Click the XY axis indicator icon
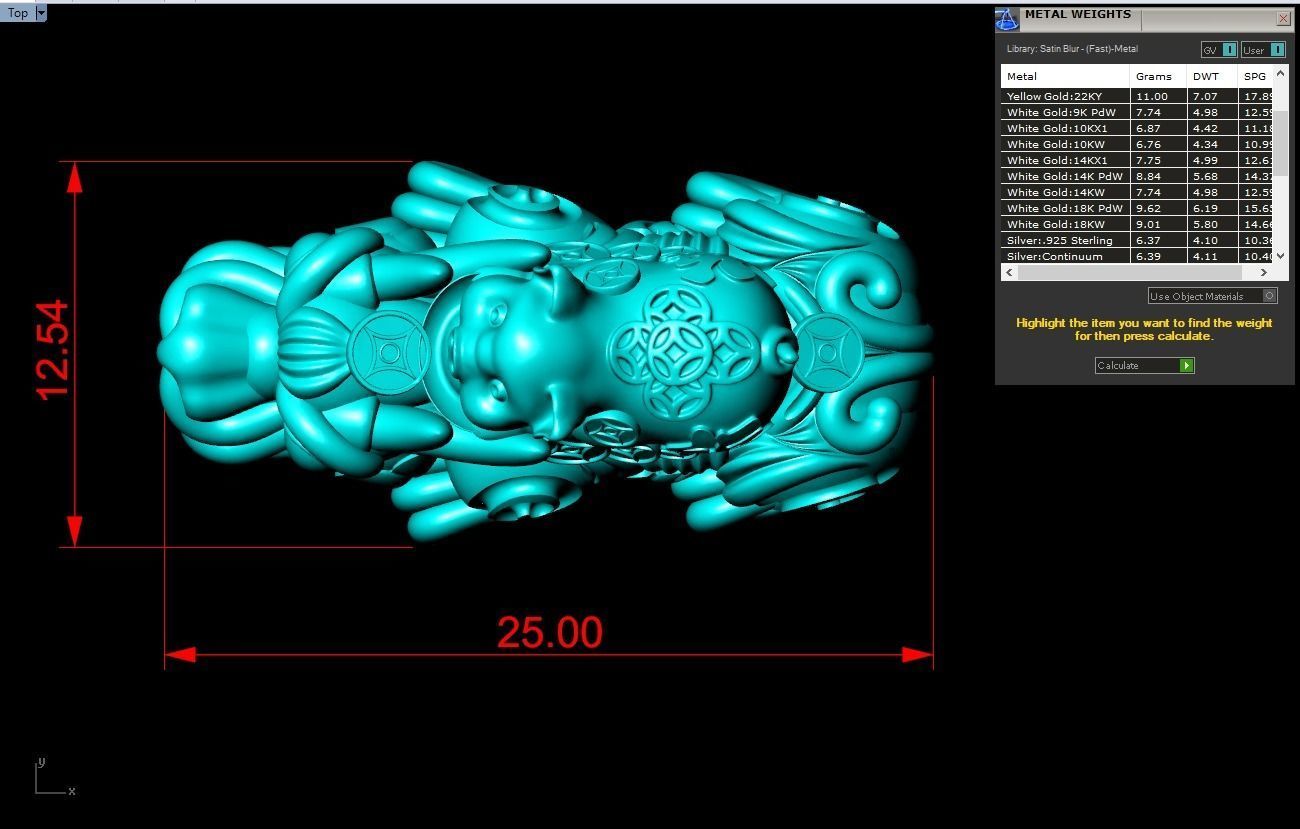Viewport: 1300px width, 829px height. (54, 778)
